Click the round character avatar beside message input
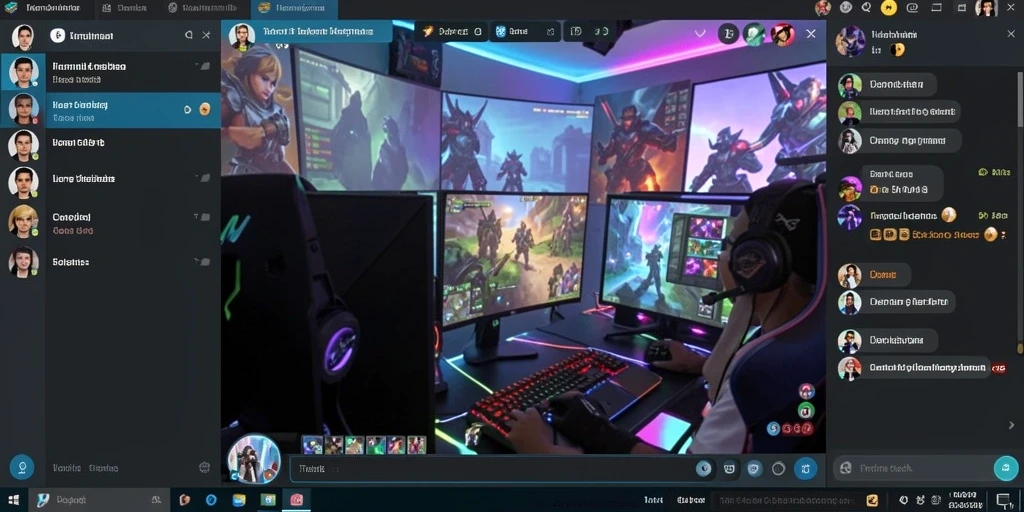The width and height of the screenshot is (1024, 512). [254, 459]
